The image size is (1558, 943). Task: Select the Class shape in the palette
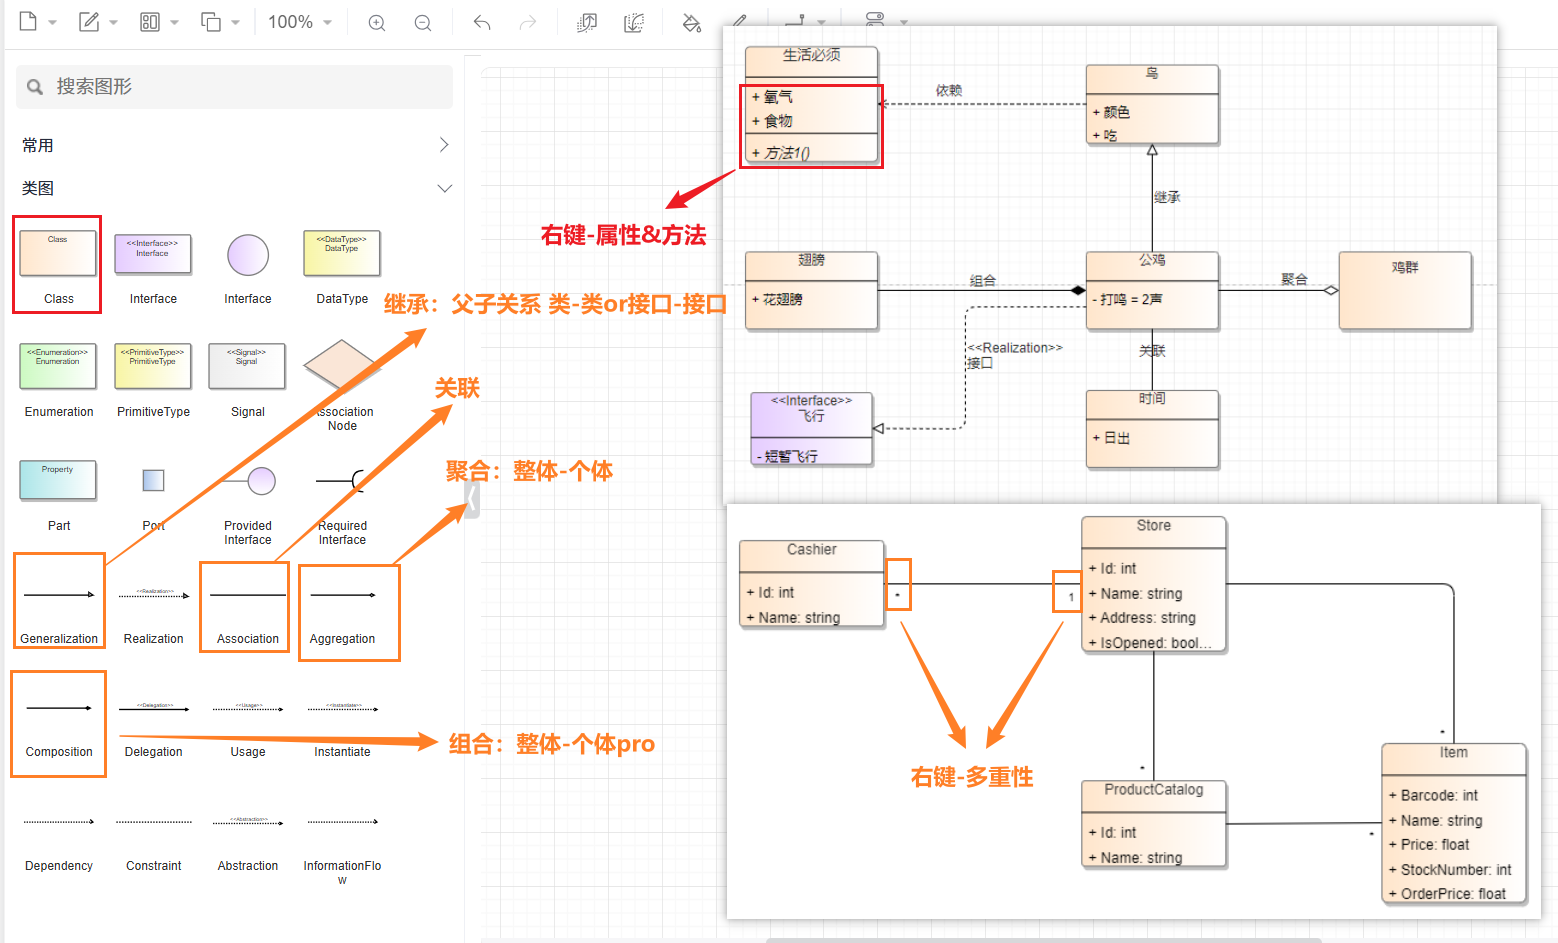pyautogui.click(x=58, y=264)
